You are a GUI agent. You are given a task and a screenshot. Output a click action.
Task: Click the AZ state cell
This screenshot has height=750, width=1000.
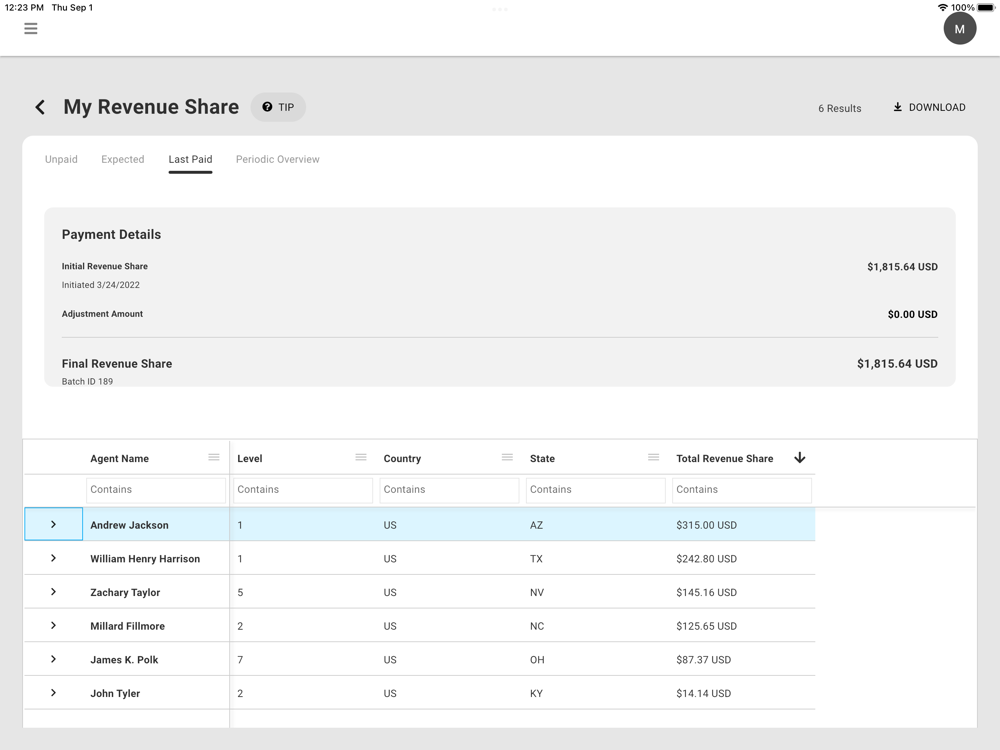click(x=536, y=526)
